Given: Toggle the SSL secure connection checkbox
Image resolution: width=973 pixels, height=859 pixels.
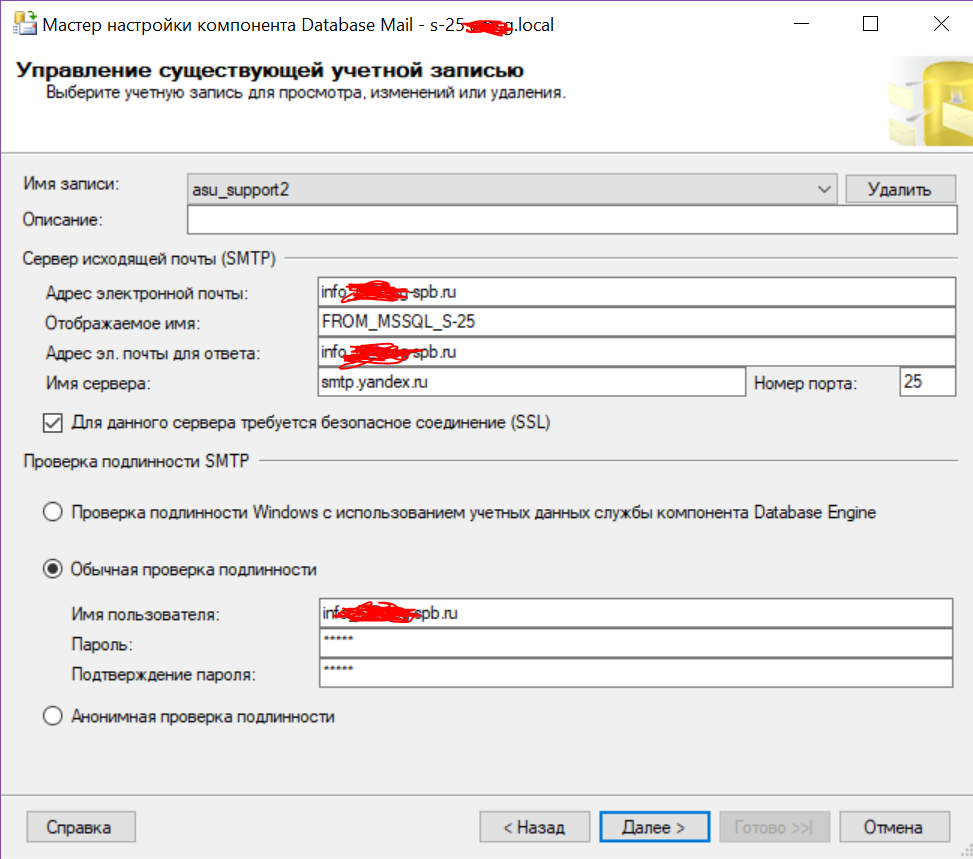Looking at the screenshot, I should 53,423.
